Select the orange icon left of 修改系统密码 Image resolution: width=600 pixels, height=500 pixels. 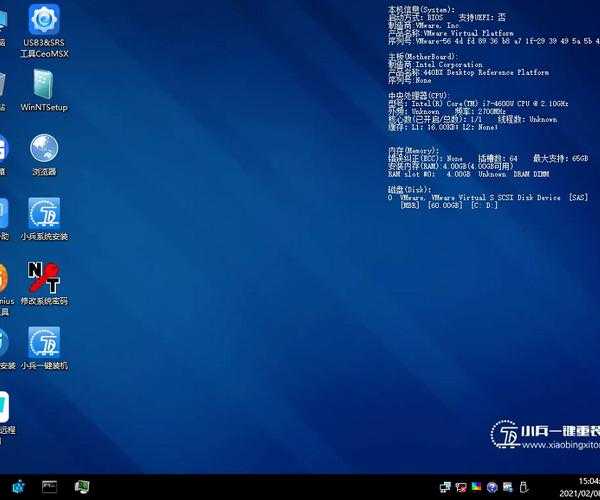click(x=3, y=278)
